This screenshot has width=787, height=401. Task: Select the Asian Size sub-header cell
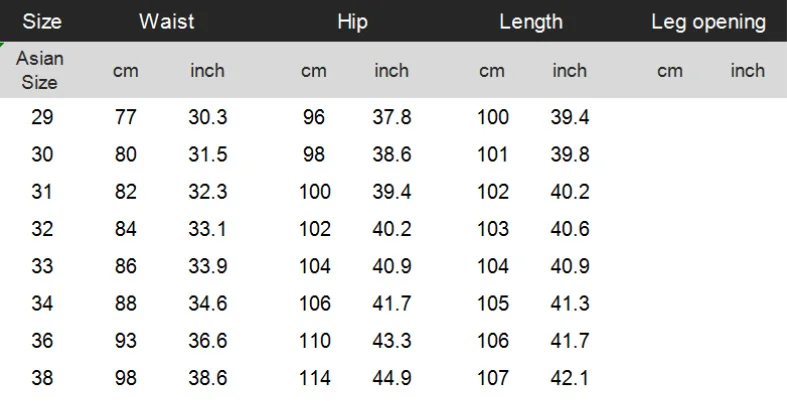click(41, 70)
